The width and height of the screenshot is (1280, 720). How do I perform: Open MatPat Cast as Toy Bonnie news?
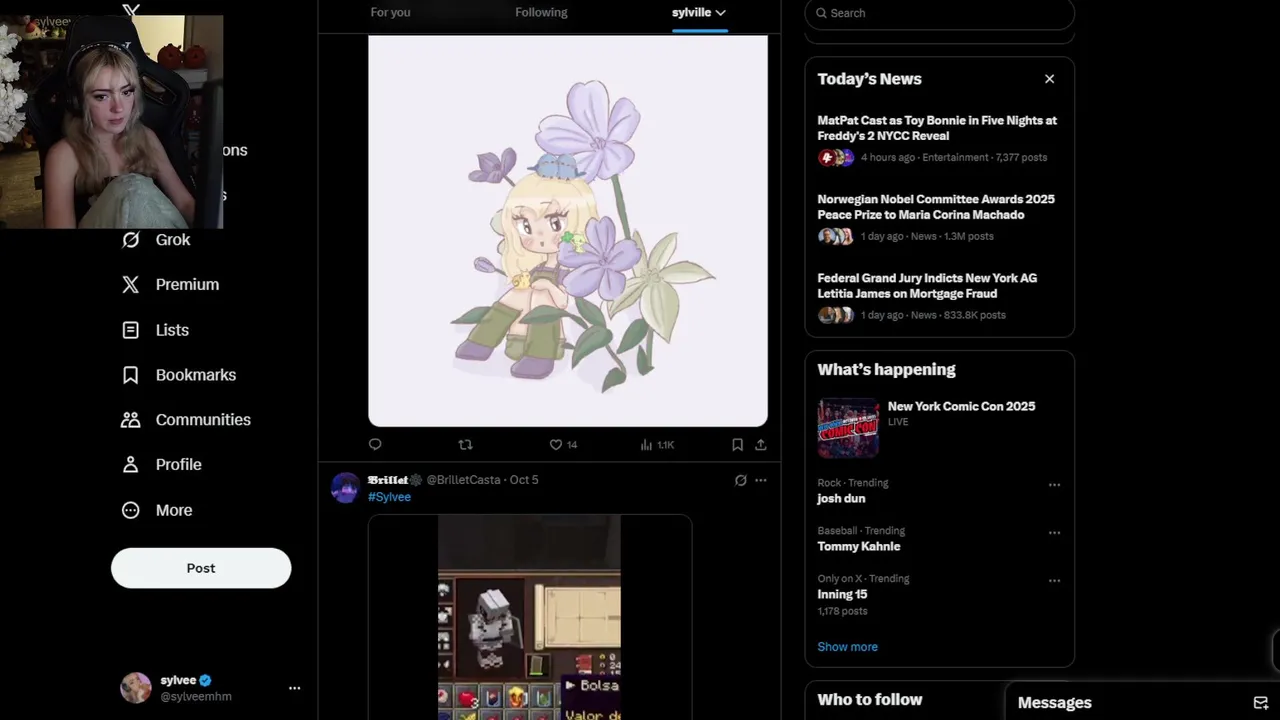937,128
